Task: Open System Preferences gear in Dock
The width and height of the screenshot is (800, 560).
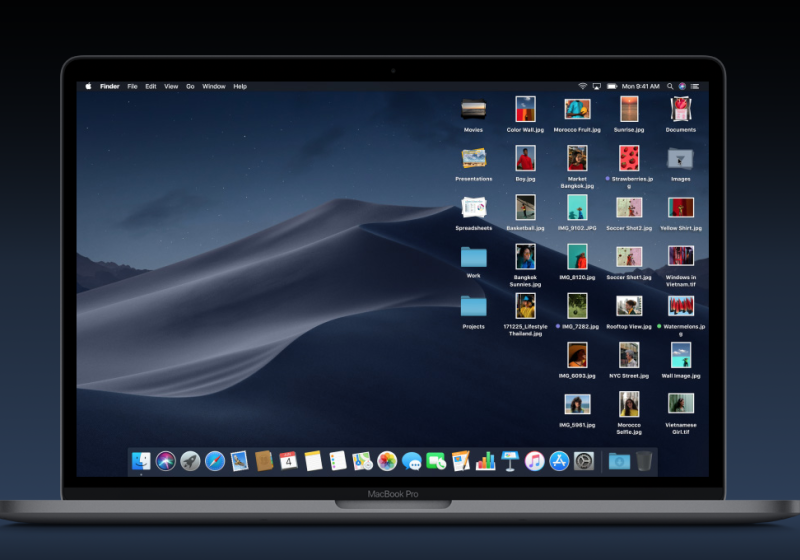Action: 584,461
